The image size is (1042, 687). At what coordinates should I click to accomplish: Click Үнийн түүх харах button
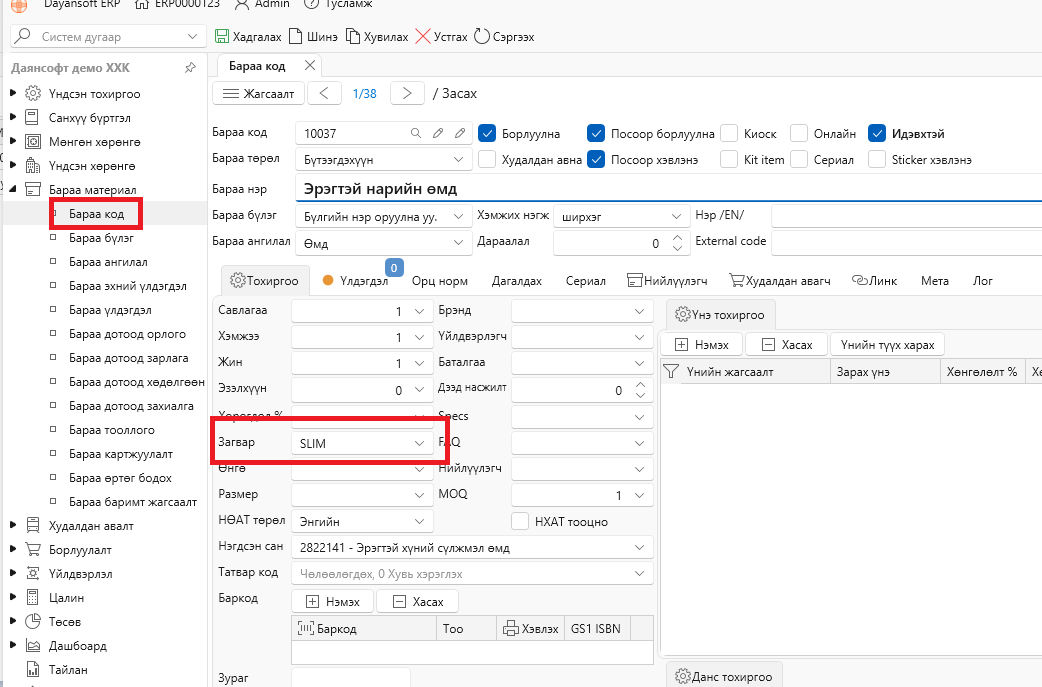[887, 344]
